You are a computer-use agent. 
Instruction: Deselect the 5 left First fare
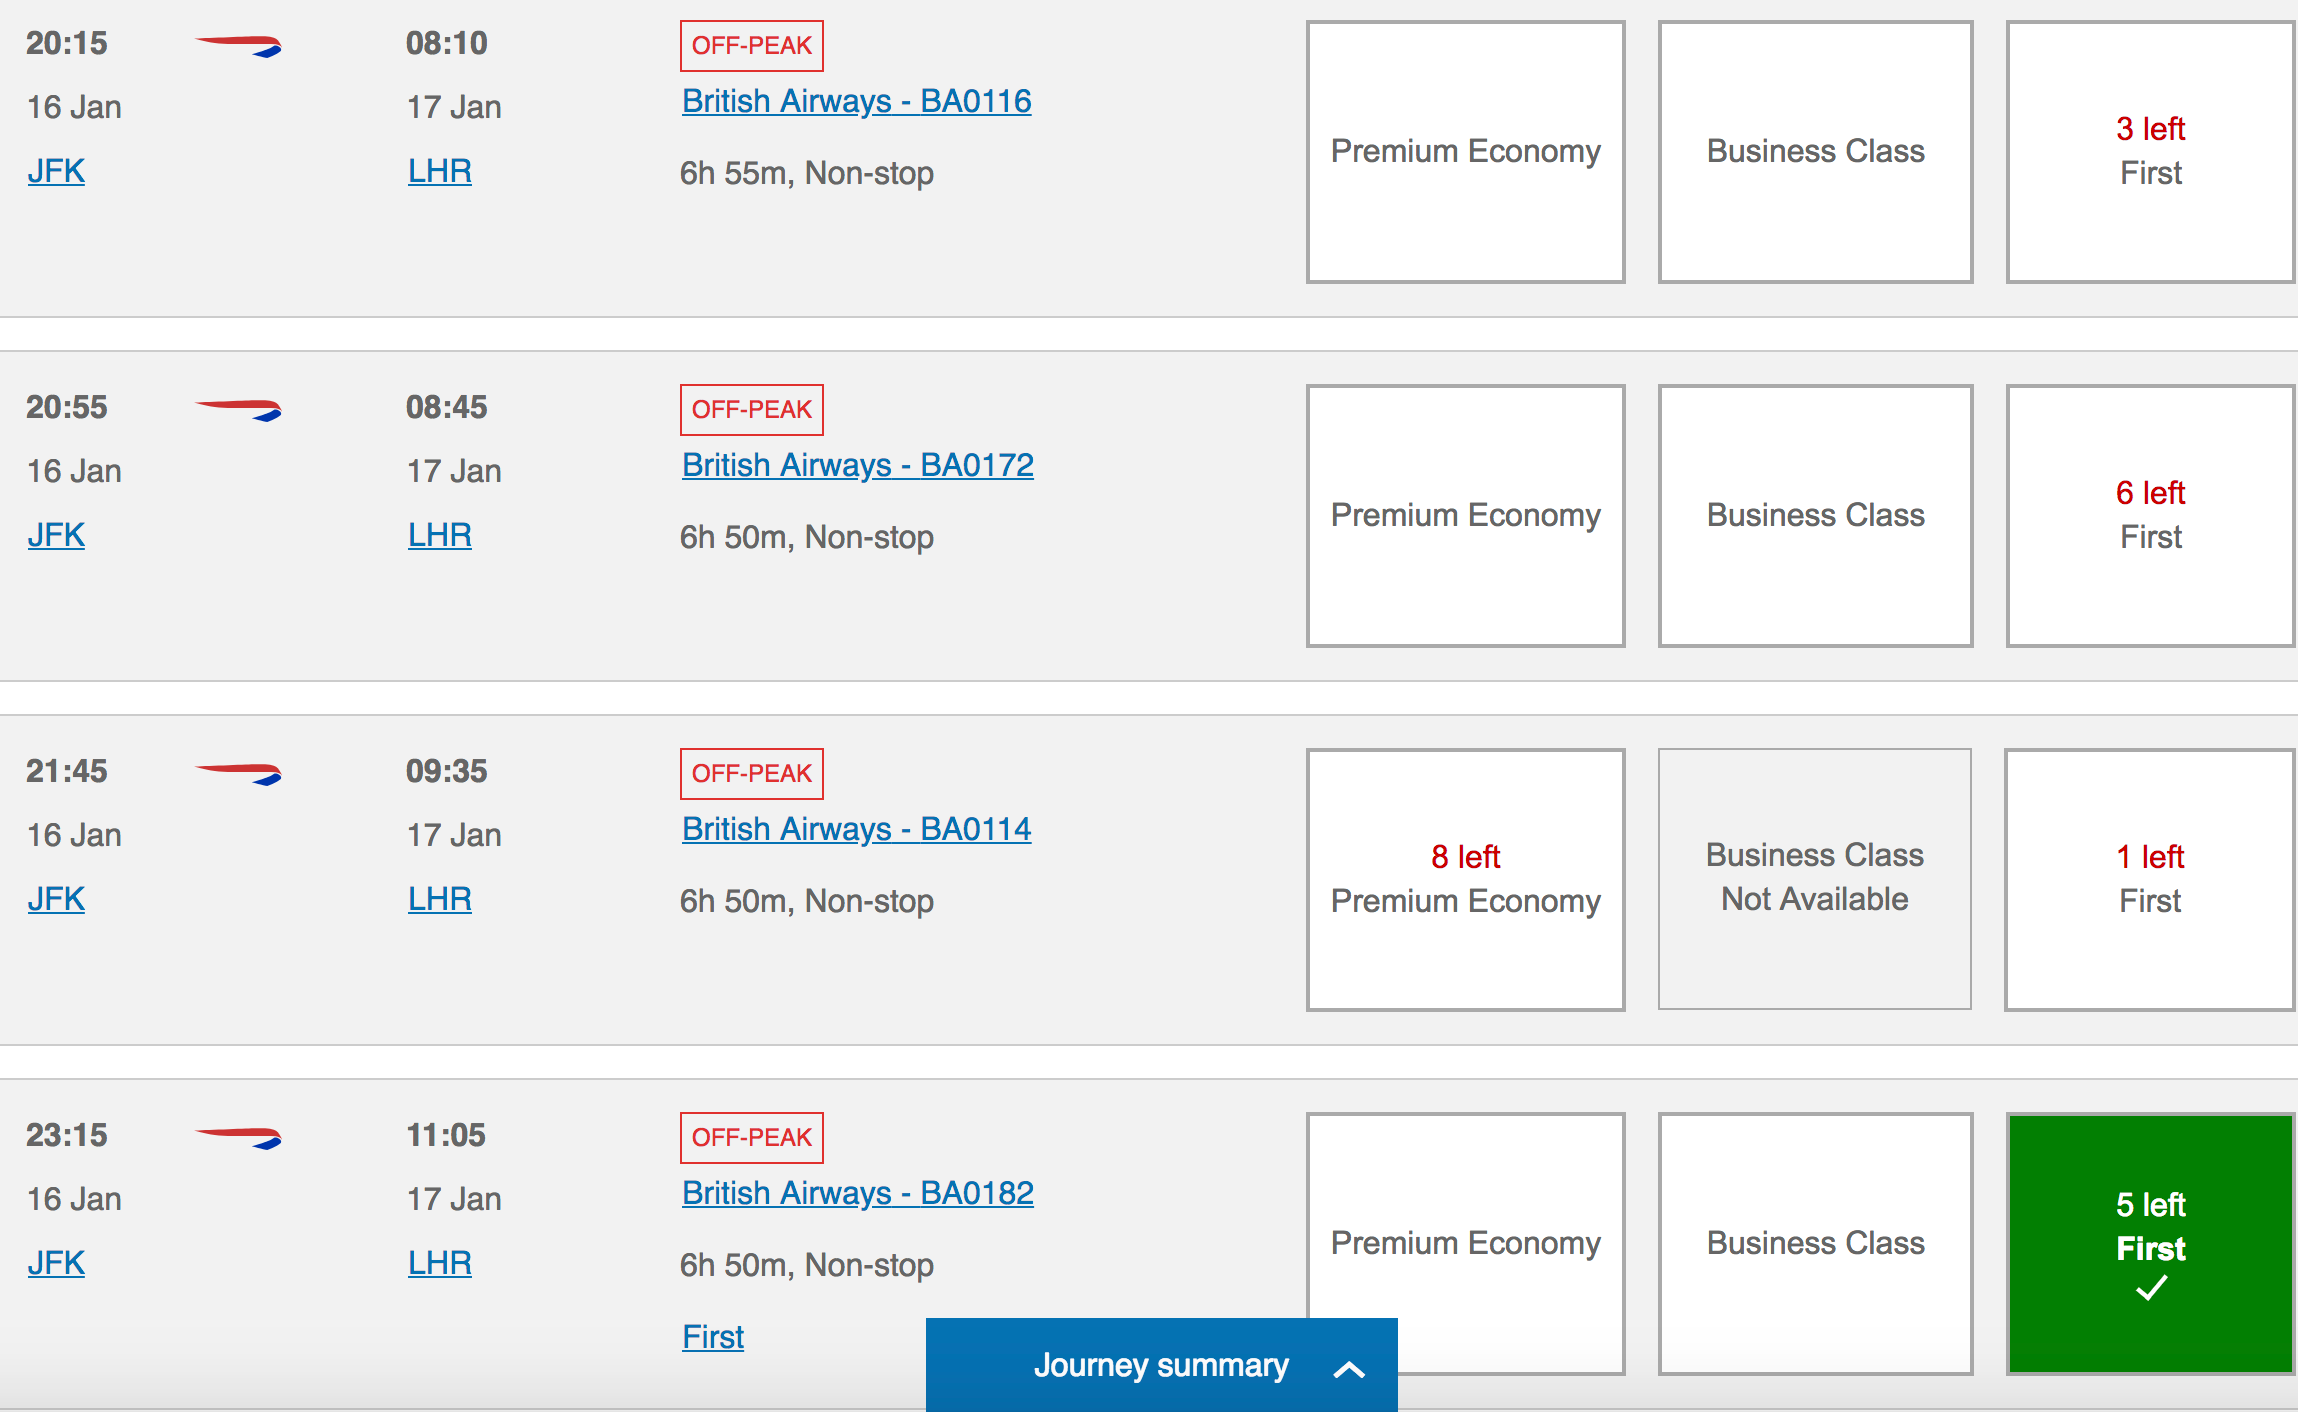2150,1243
